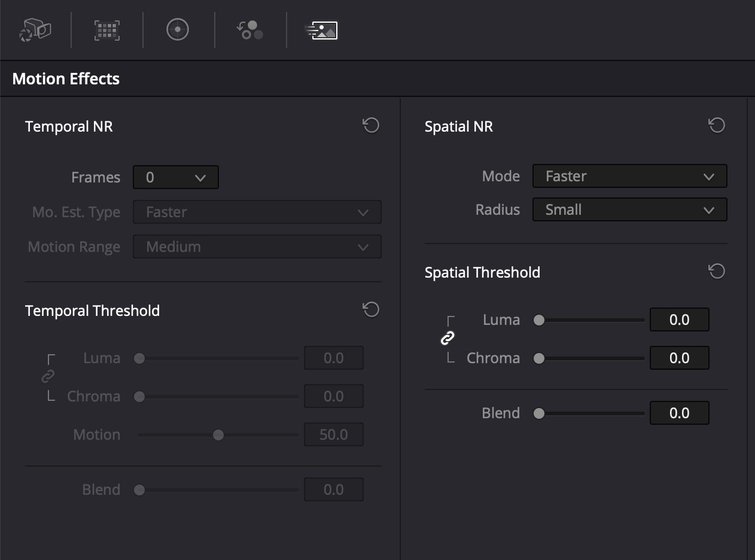755x560 pixels.
Task: Reset the Spatial Threshold values
Action: (716, 272)
